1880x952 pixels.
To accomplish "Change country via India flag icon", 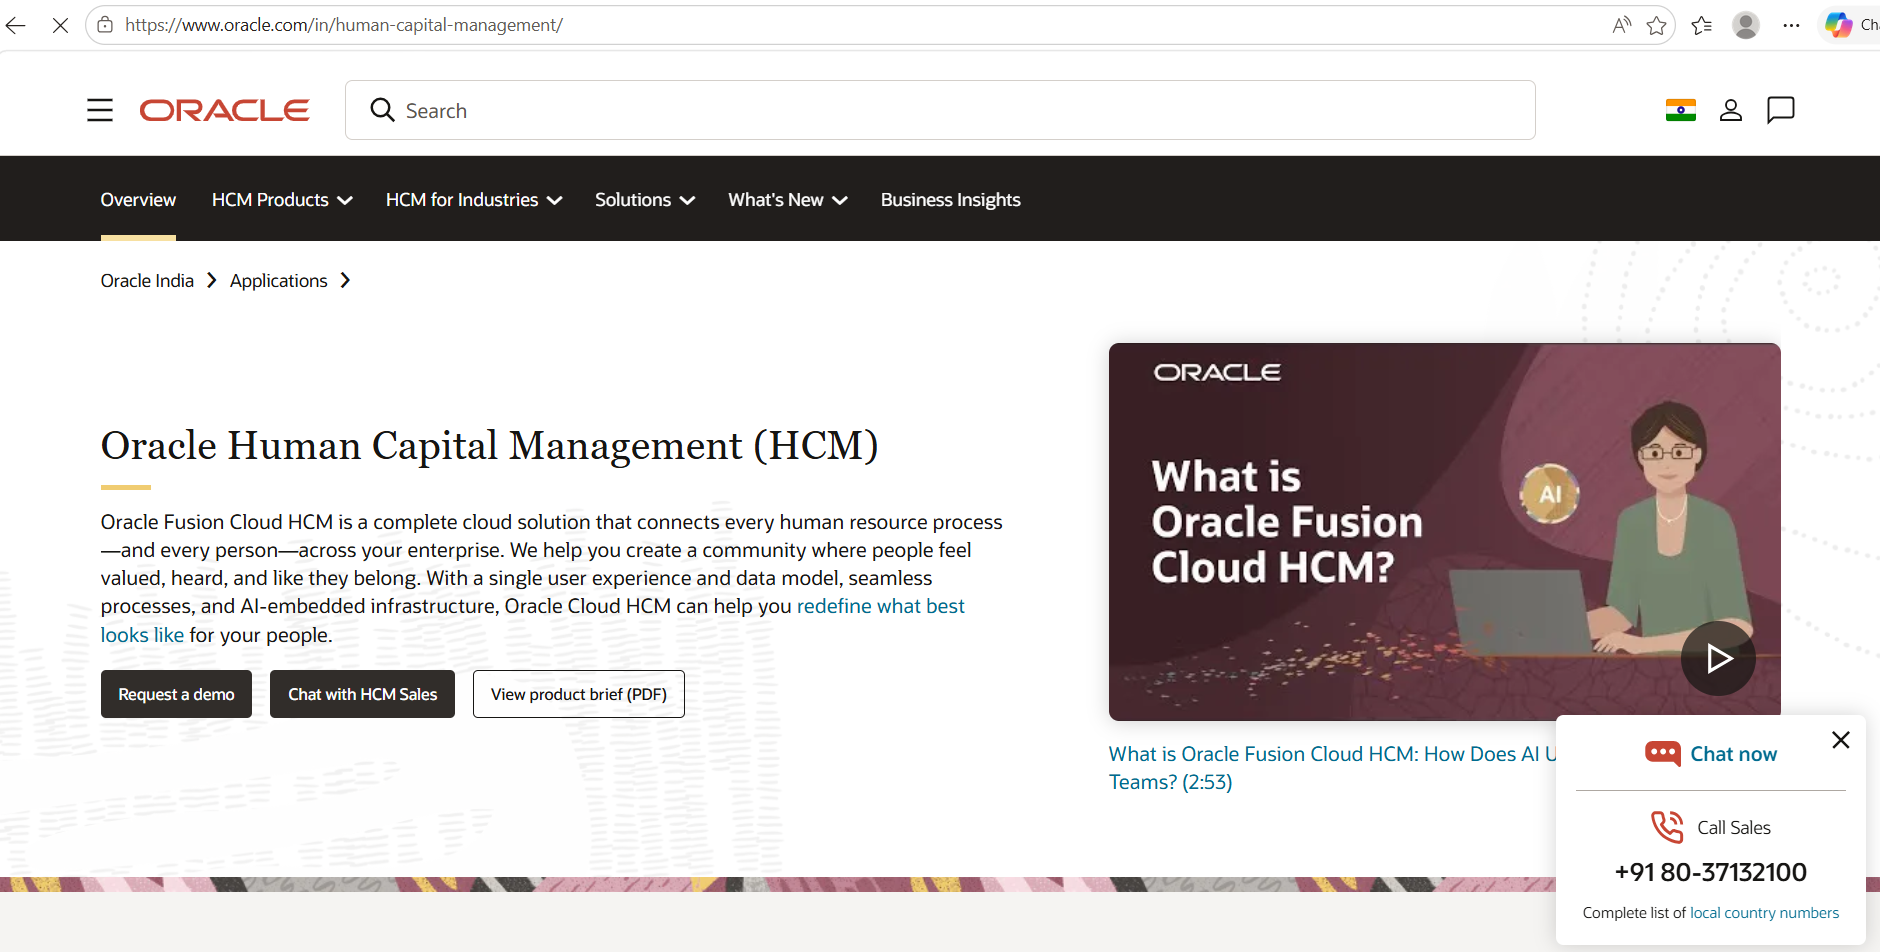I will tap(1681, 110).
